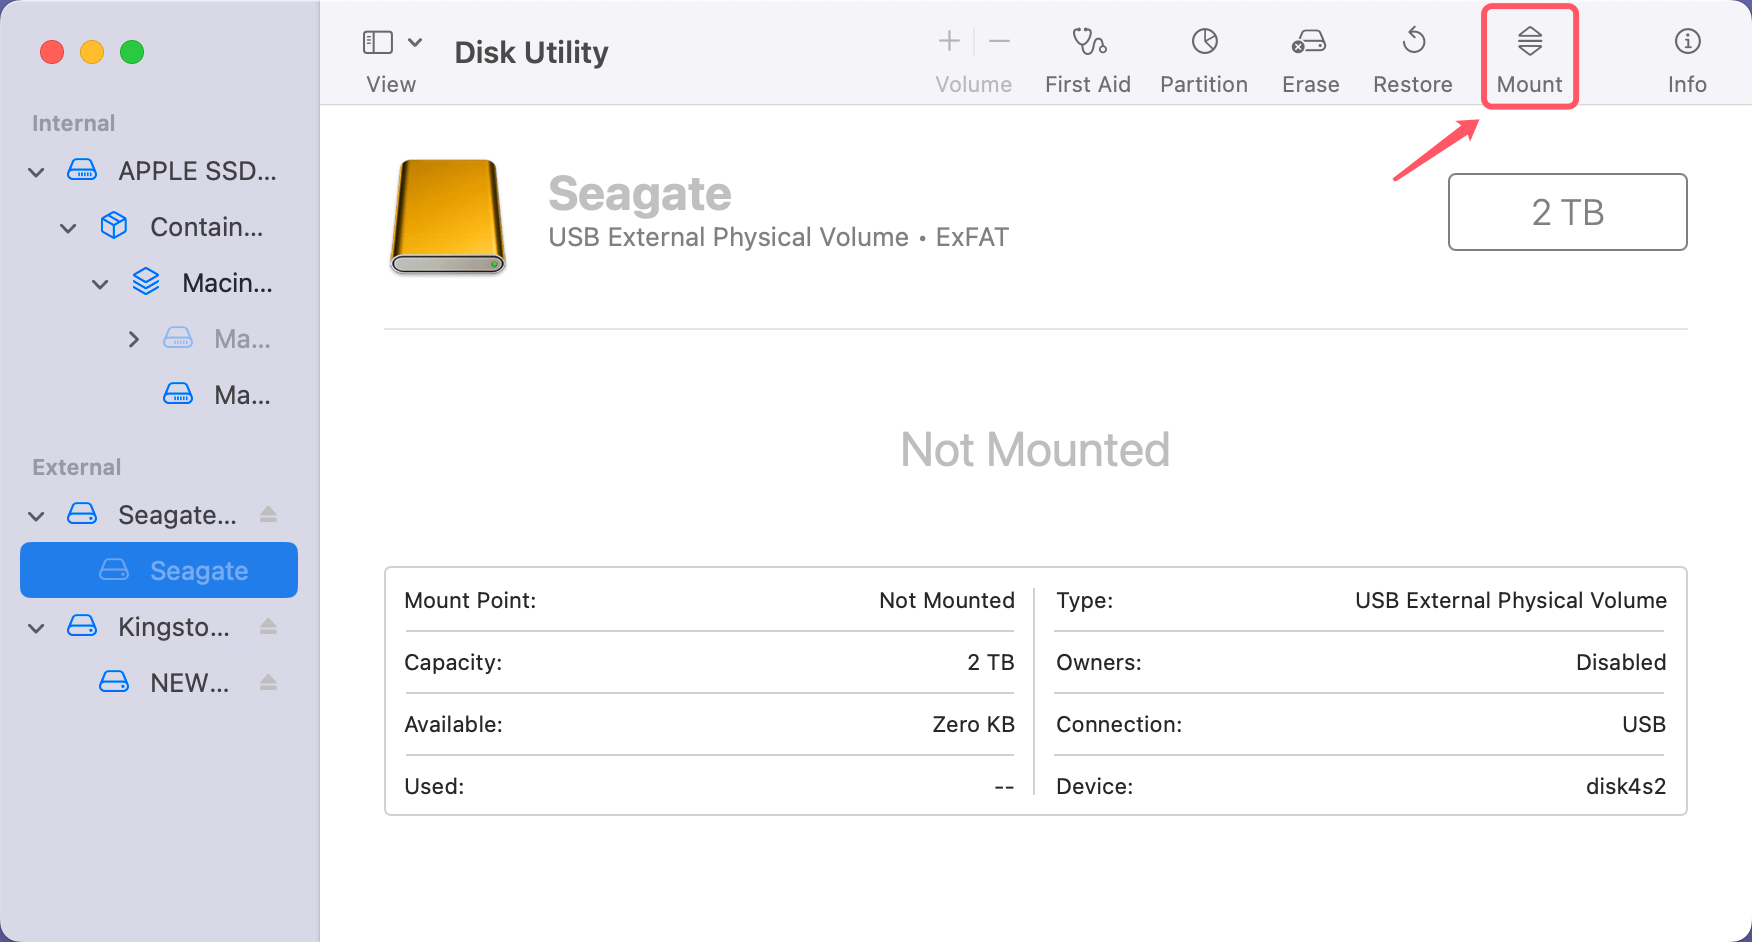Image resolution: width=1752 pixels, height=942 pixels.
Task: Mount the Seagate volume from the toolbar
Action: coord(1528,55)
